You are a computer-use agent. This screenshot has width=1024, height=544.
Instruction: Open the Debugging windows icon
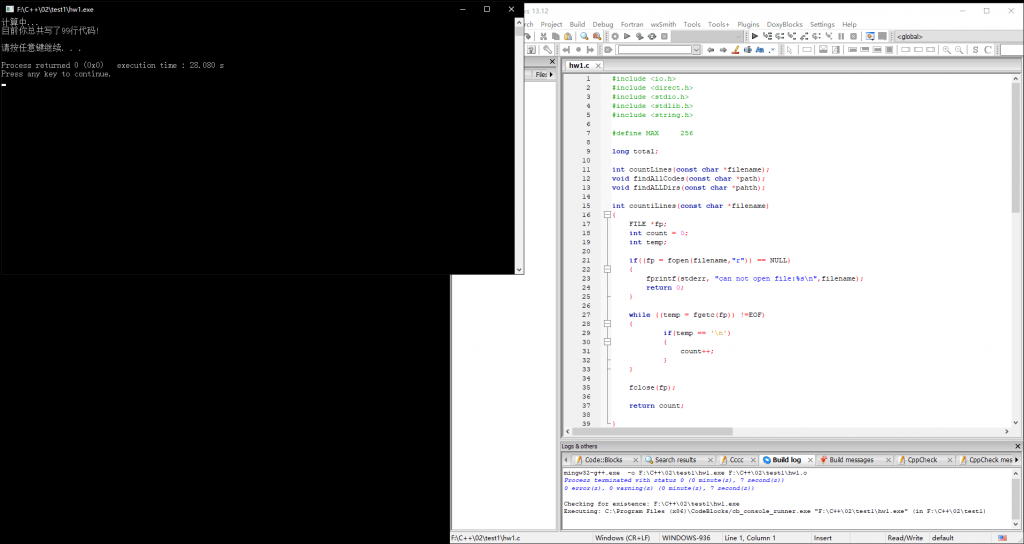870,36
